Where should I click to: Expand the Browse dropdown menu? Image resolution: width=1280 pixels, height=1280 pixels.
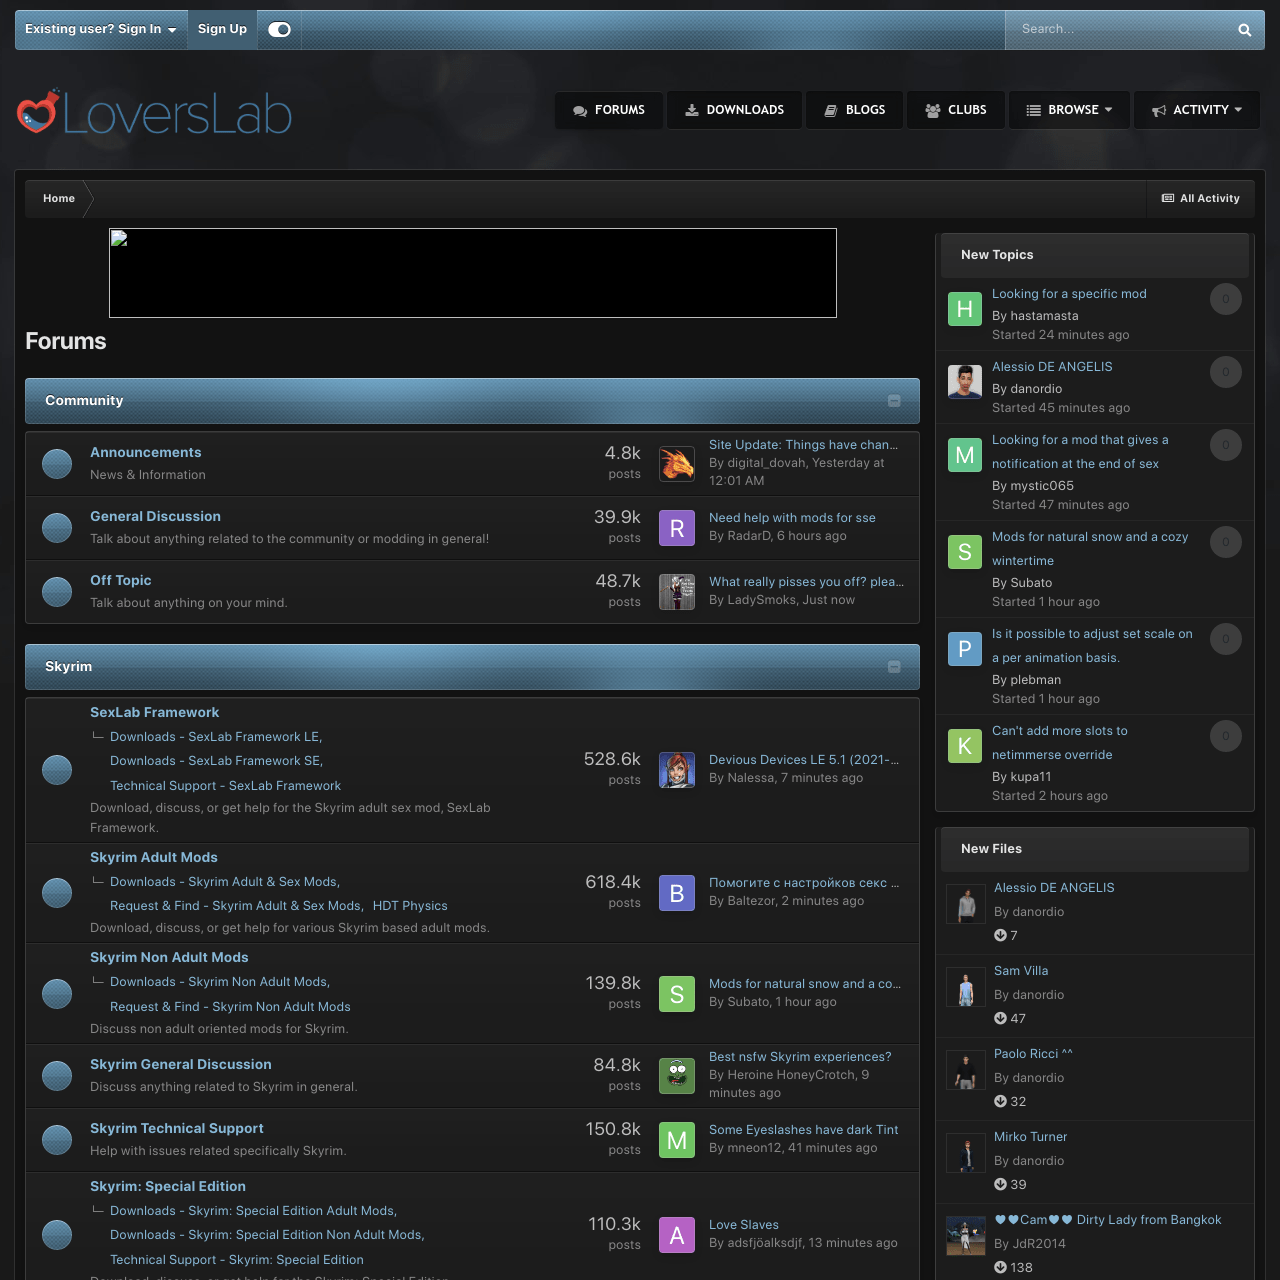click(1069, 110)
